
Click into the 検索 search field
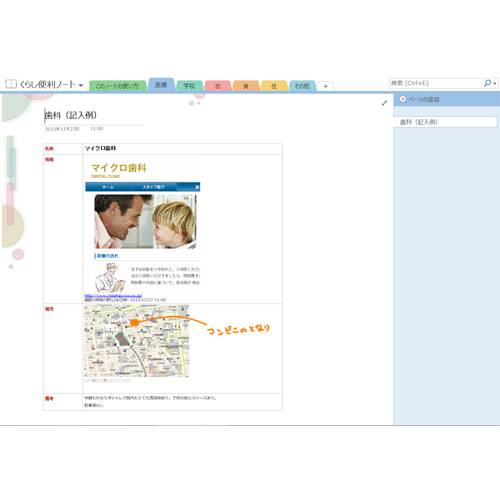(436, 83)
